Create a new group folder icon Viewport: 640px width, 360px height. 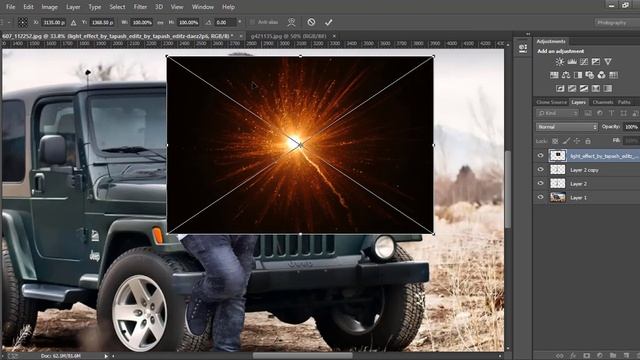pos(613,356)
